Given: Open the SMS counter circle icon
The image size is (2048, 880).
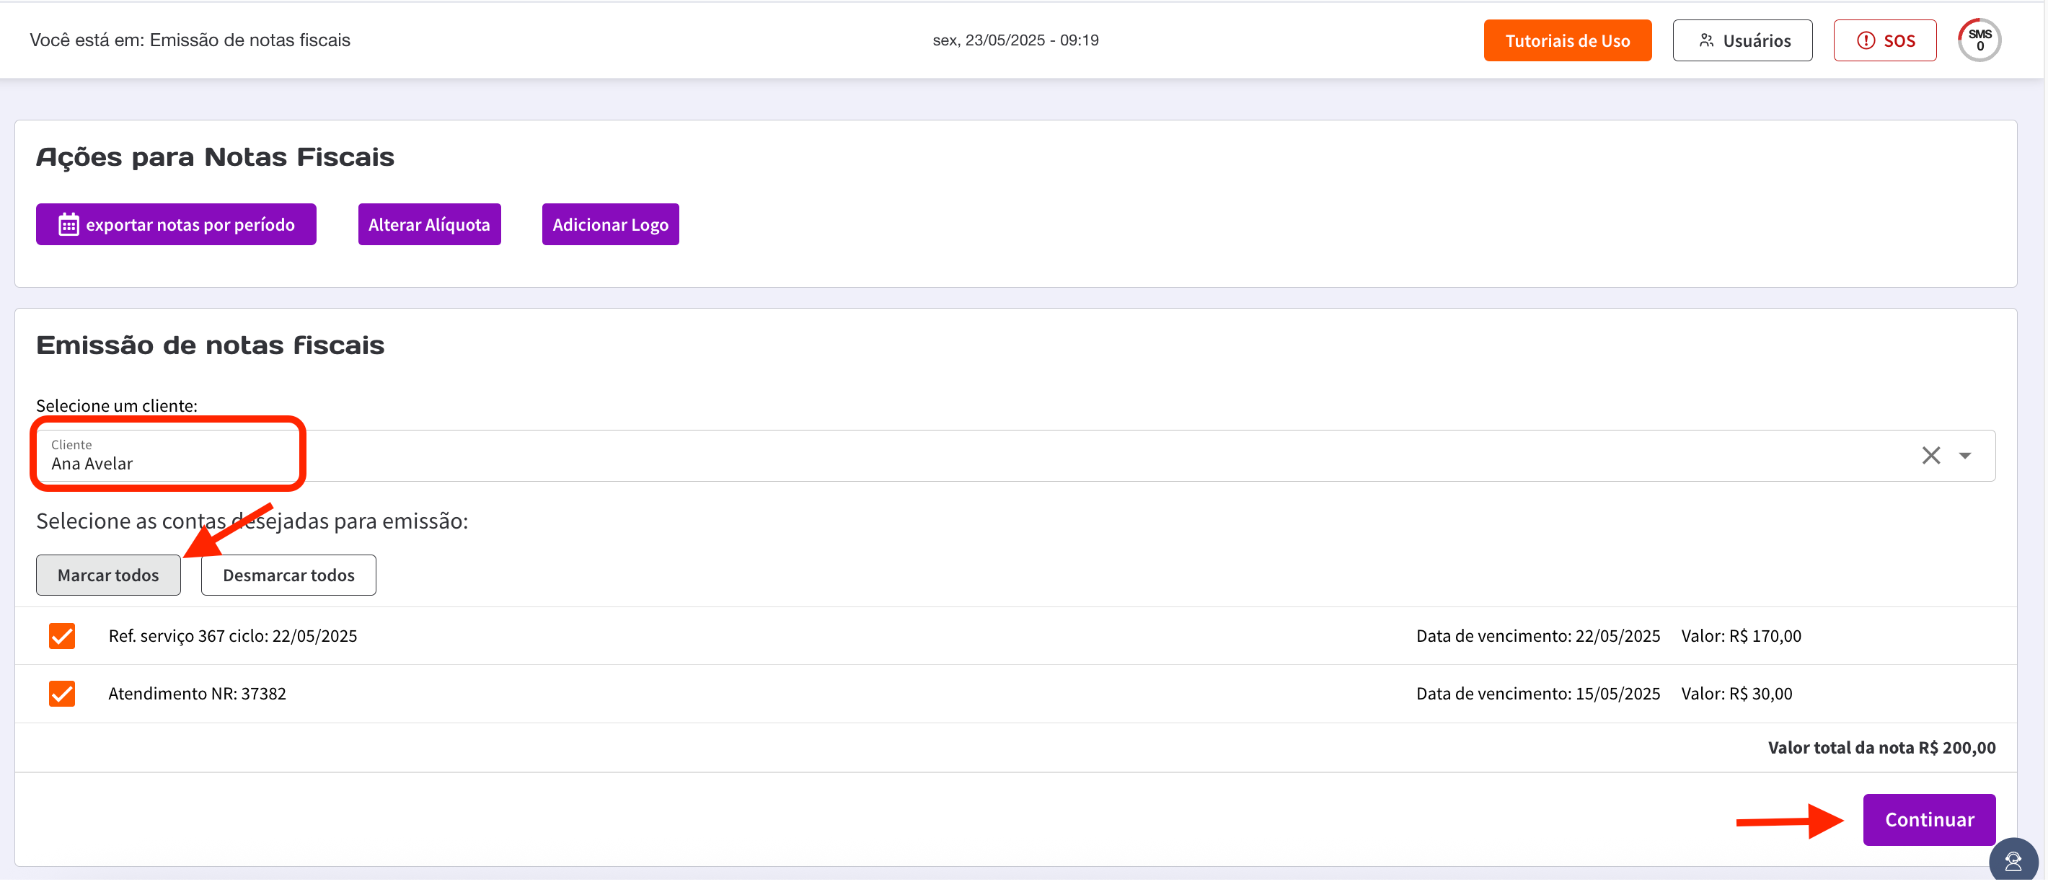Looking at the screenshot, I should click(x=1979, y=40).
